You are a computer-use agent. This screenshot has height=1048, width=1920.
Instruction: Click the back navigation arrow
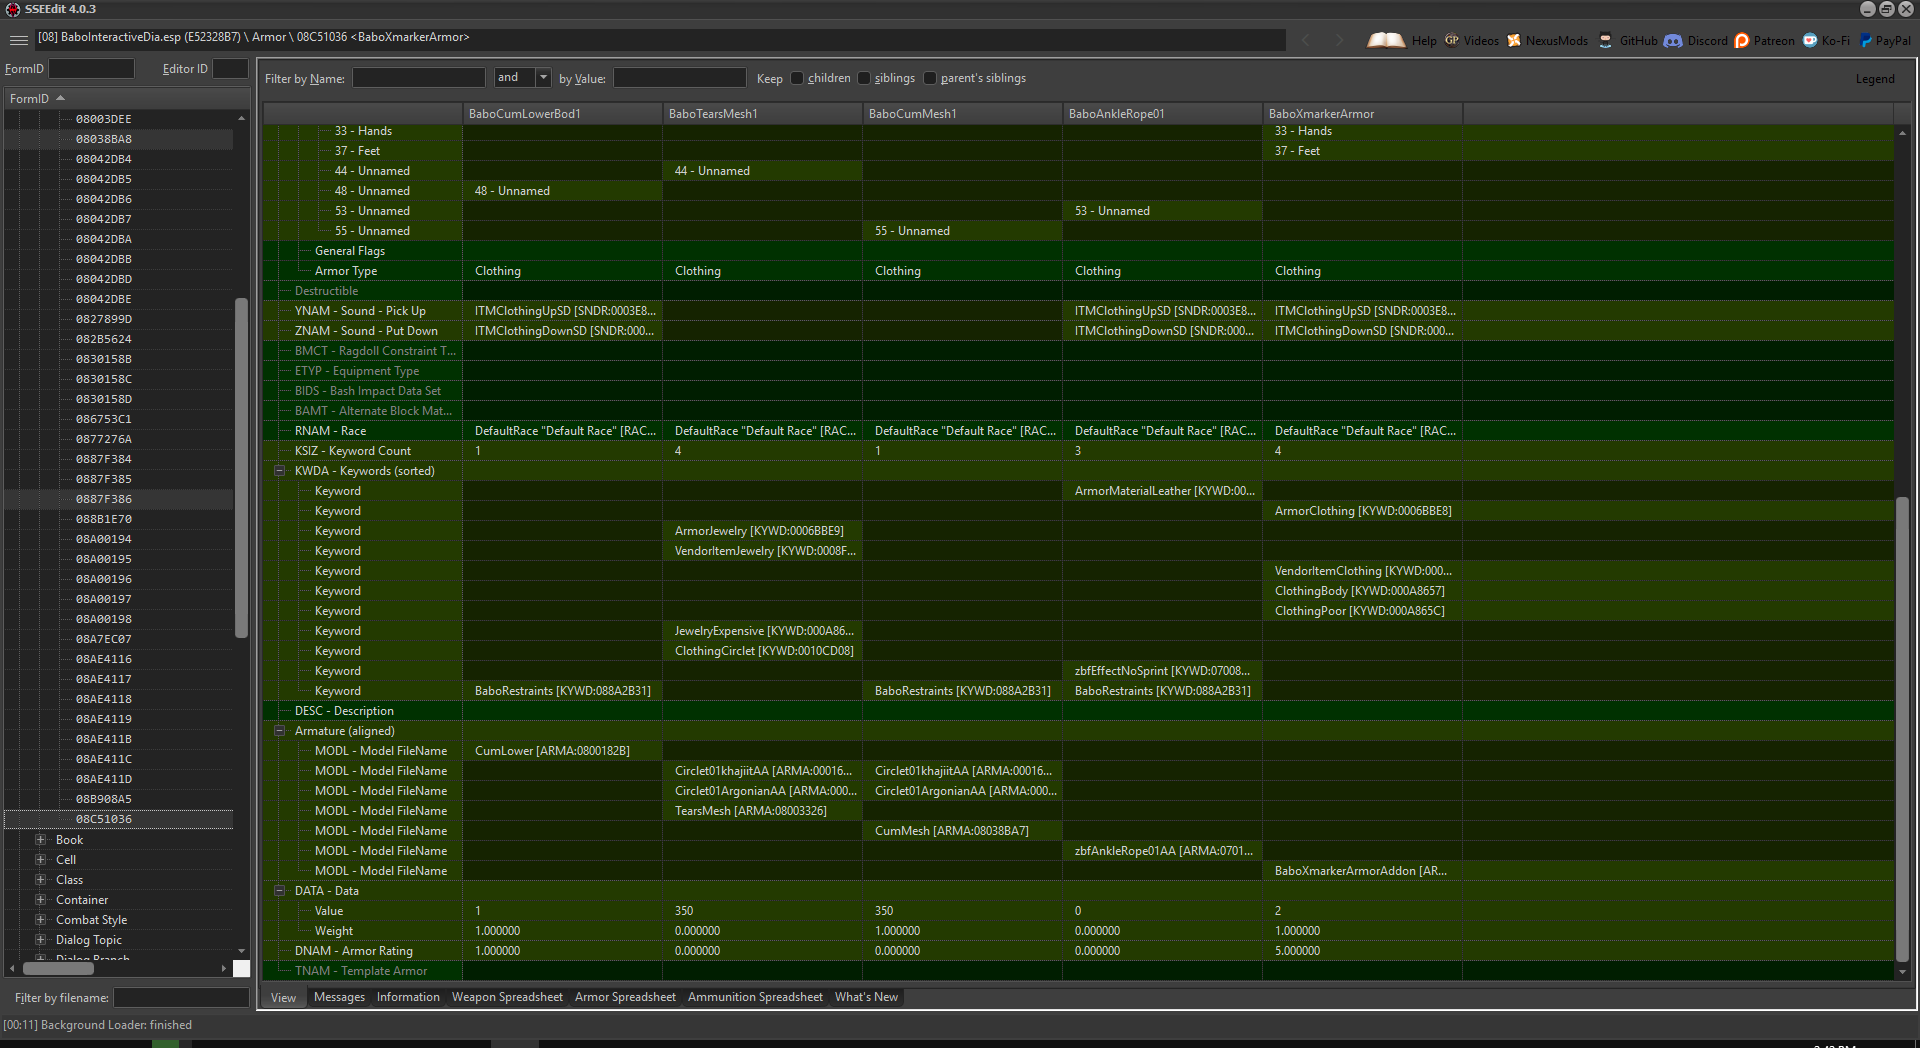click(1306, 40)
